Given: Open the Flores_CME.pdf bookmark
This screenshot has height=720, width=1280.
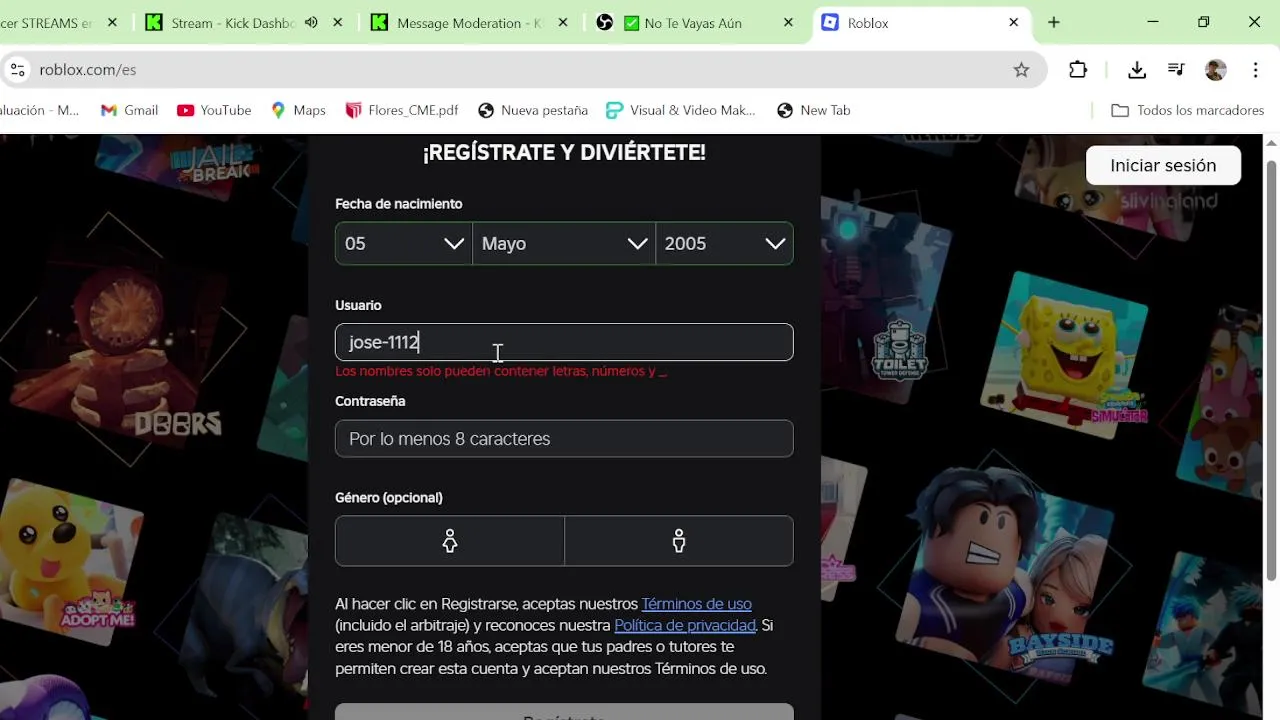Looking at the screenshot, I should [x=402, y=110].
